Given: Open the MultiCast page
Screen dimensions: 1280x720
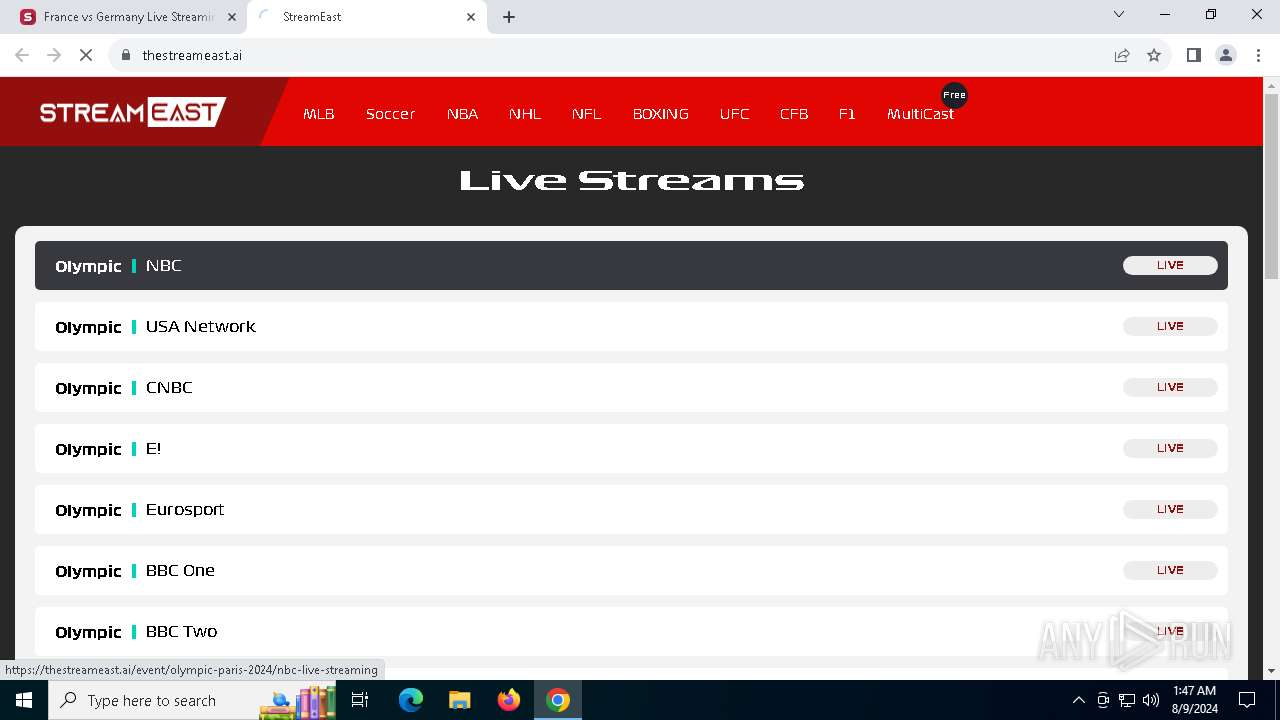Looking at the screenshot, I should click(920, 114).
